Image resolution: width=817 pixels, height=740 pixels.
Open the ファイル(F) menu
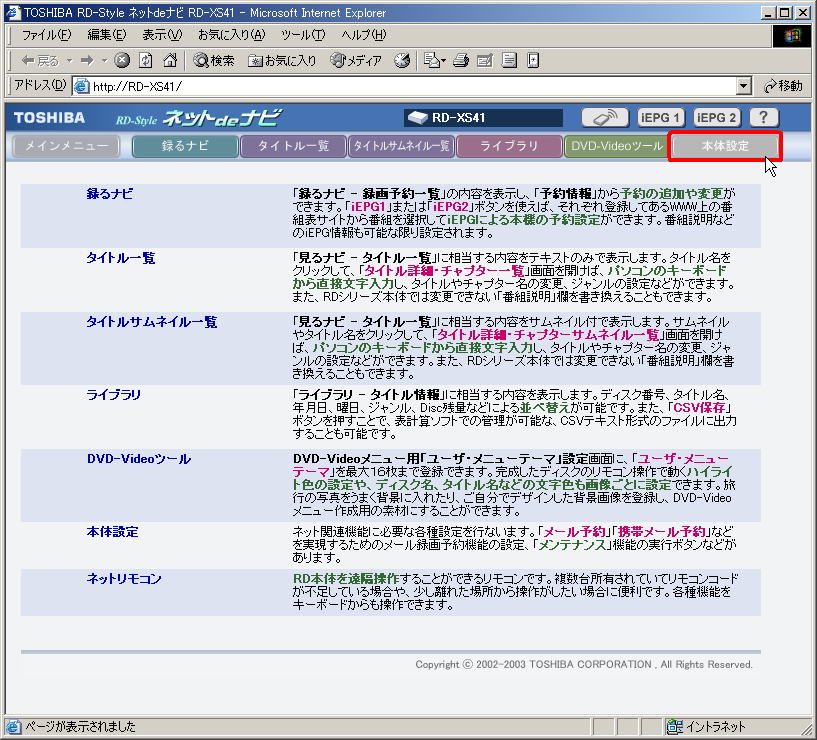pyautogui.click(x=46, y=35)
